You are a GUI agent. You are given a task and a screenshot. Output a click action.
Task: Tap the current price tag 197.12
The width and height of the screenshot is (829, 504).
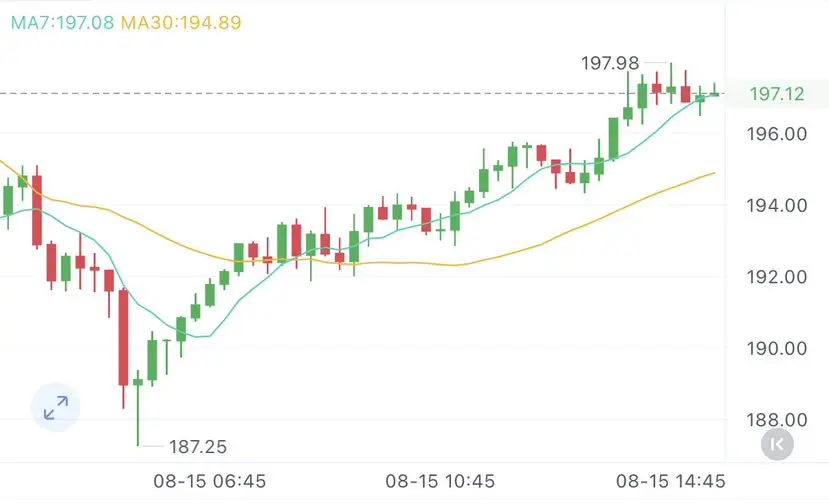777,94
